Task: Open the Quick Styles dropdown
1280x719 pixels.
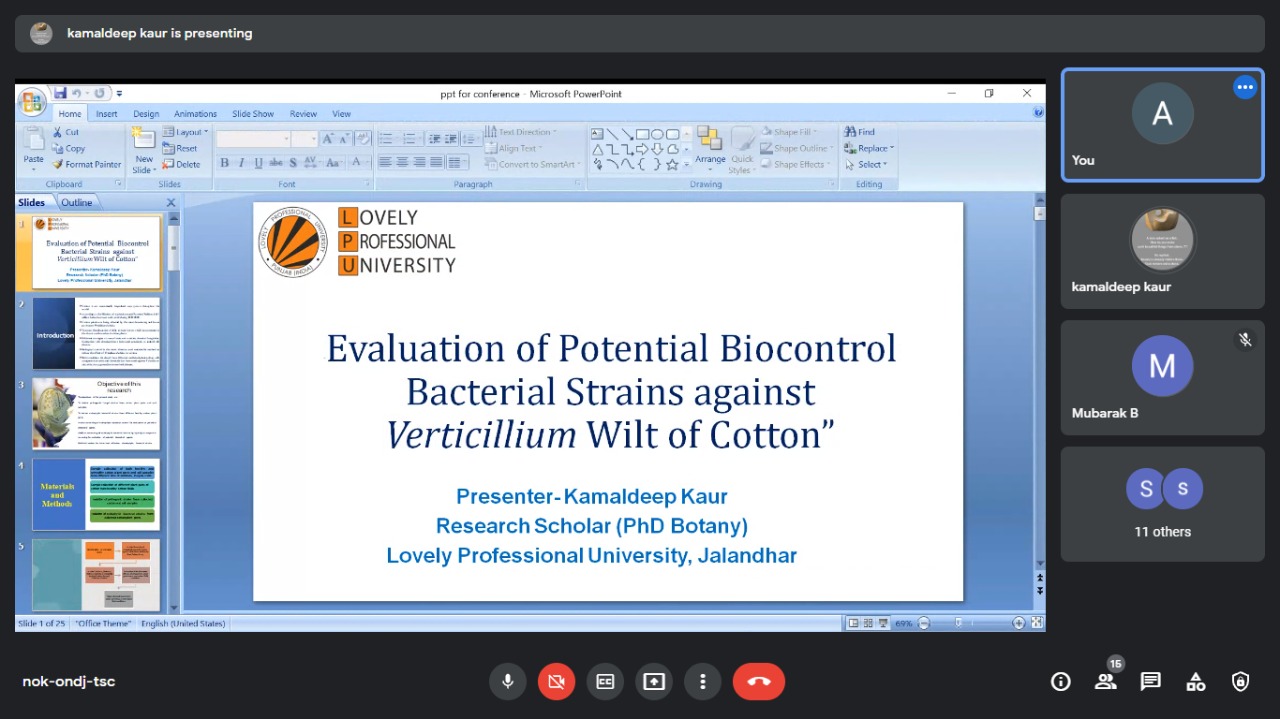Action: pos(742,150)
